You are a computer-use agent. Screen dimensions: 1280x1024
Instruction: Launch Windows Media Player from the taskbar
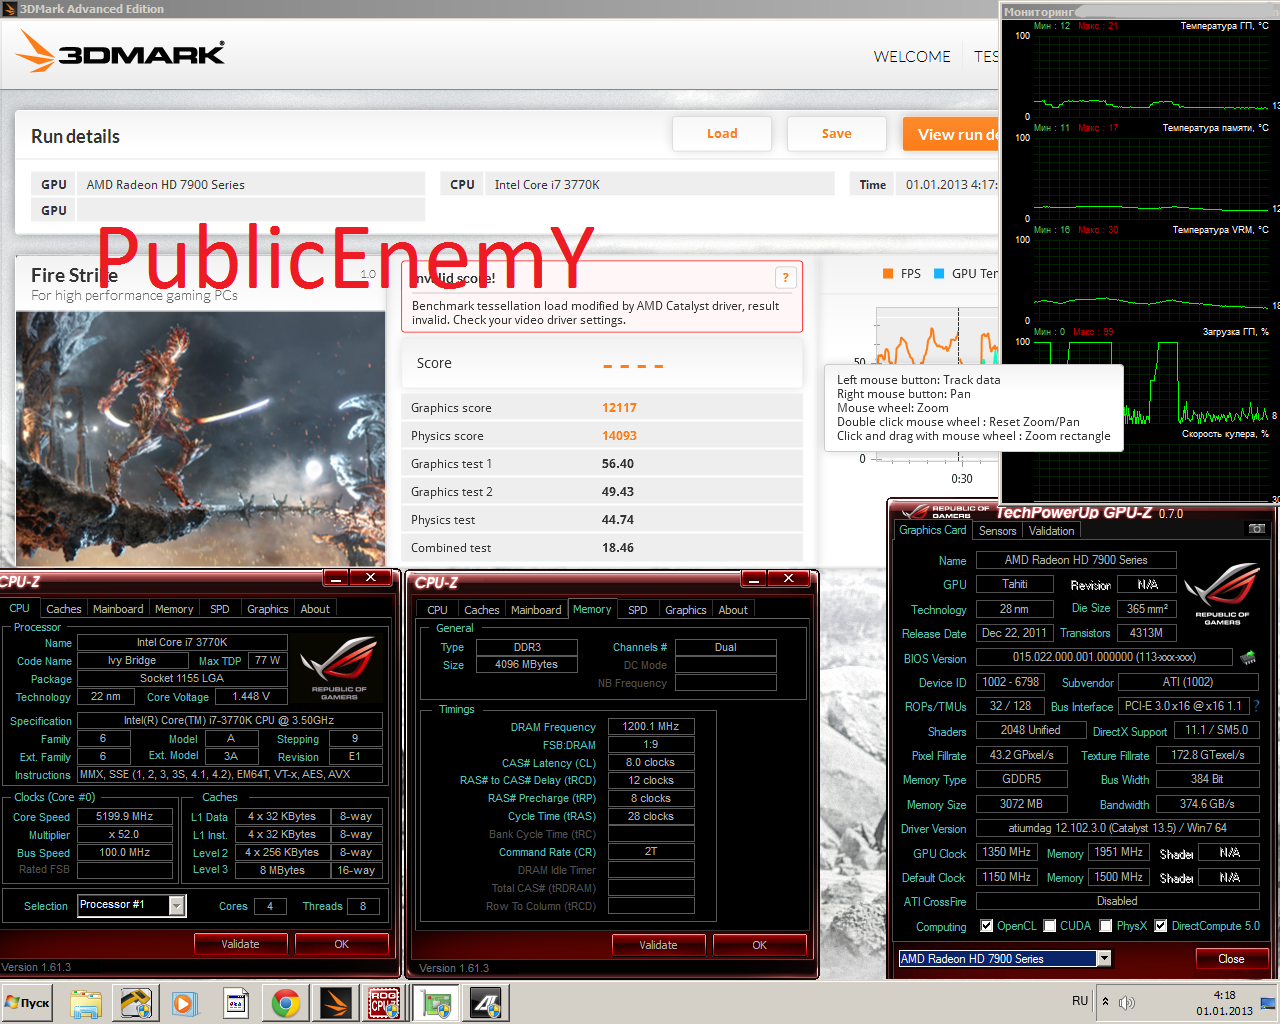coord(185,1003)
